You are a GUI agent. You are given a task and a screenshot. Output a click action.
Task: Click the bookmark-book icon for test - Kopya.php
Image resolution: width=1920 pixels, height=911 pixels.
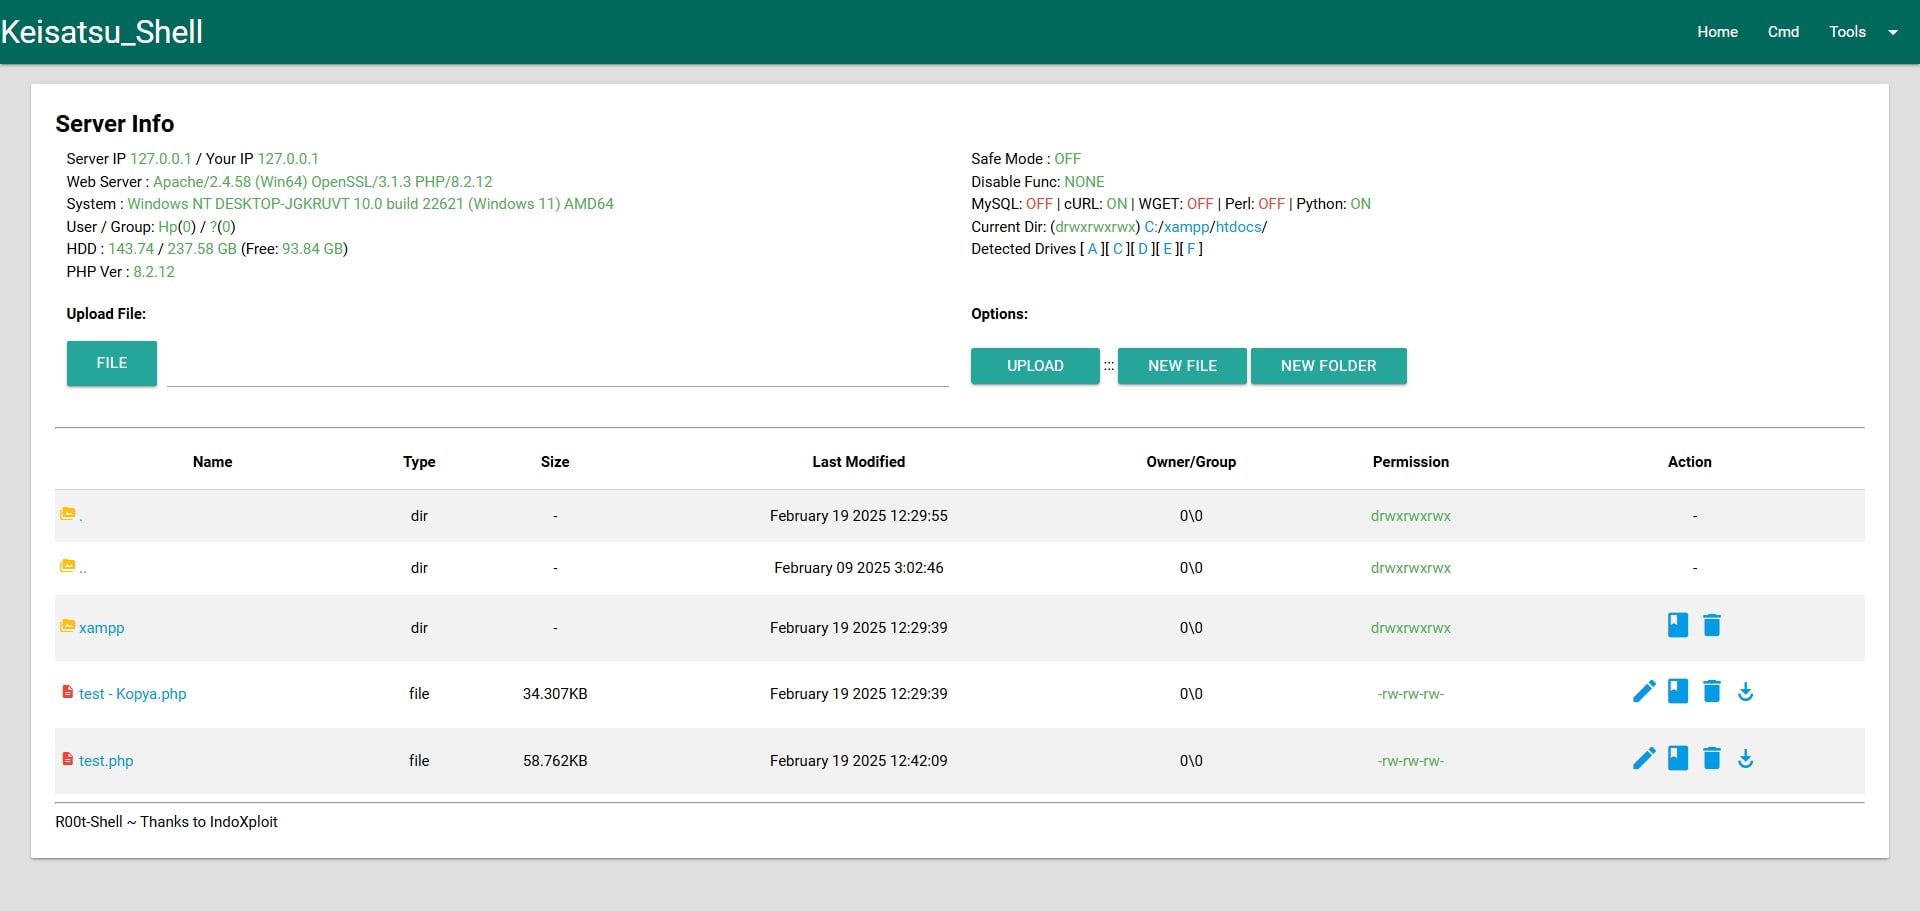coord(1677,692)
